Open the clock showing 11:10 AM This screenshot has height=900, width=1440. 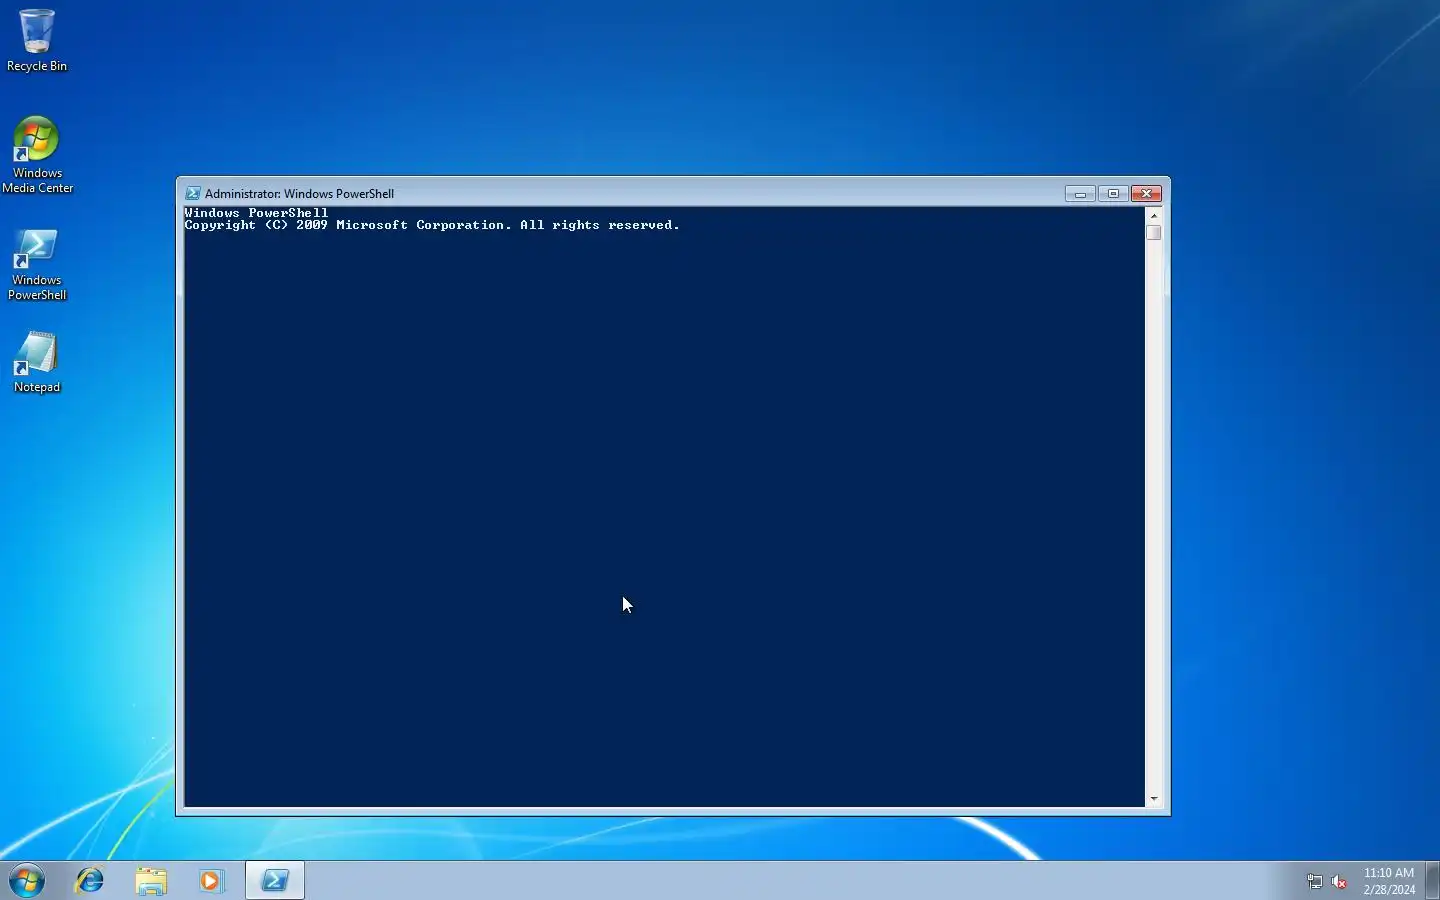[1389, 881]
